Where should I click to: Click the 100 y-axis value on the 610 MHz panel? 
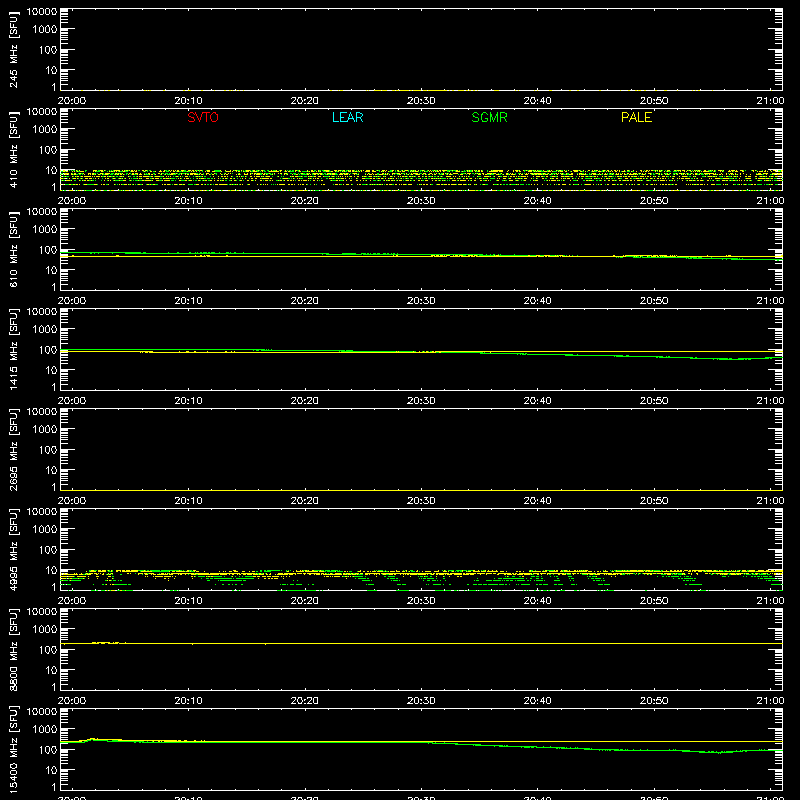[x=48, y=250]
